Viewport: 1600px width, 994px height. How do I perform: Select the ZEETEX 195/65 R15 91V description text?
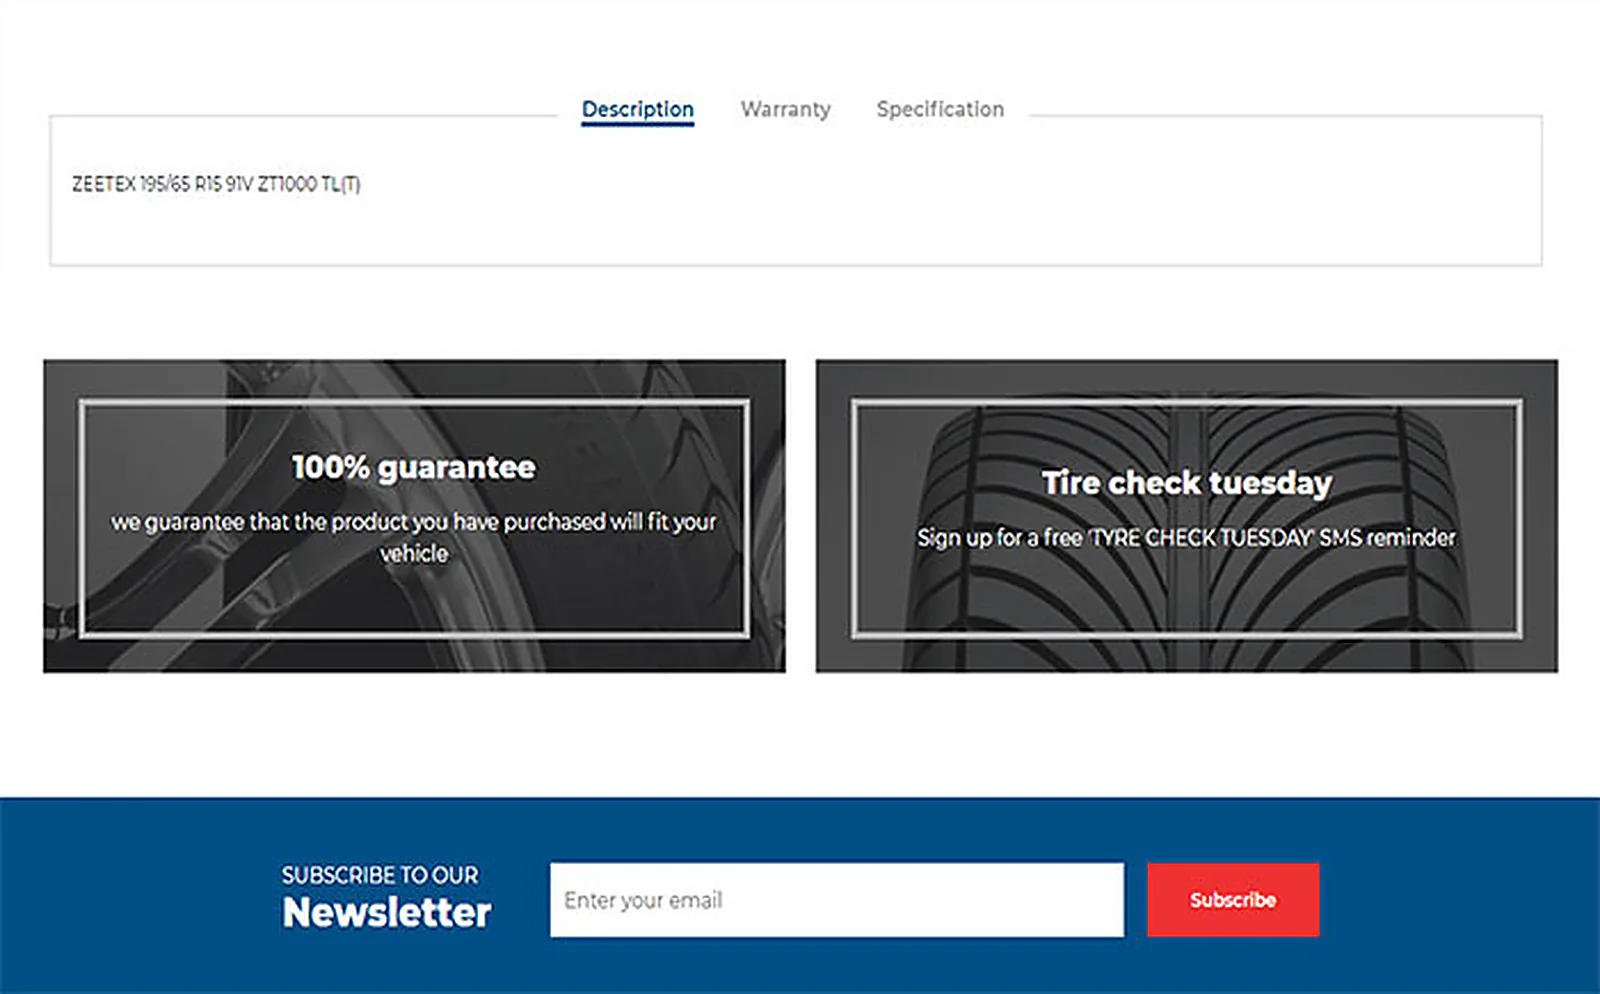(216, 184)
